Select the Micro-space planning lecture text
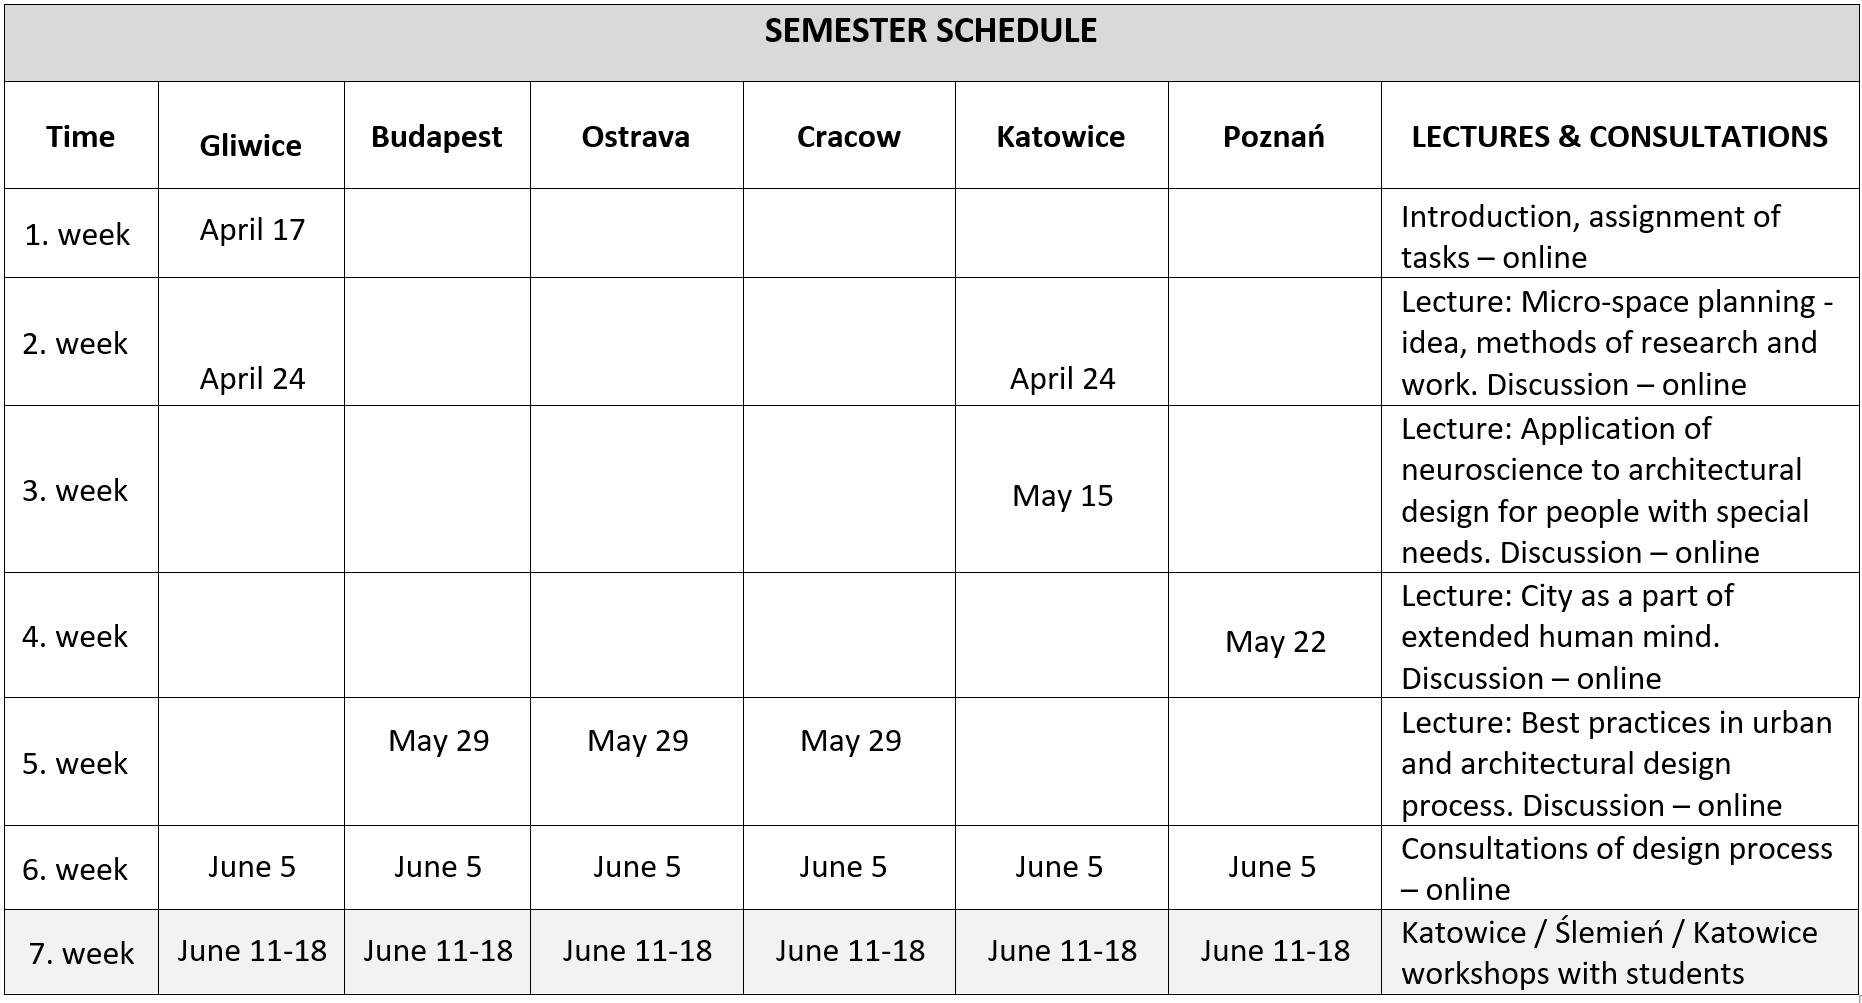This screenshot has width=1862, height=1003. point(1615,343)
